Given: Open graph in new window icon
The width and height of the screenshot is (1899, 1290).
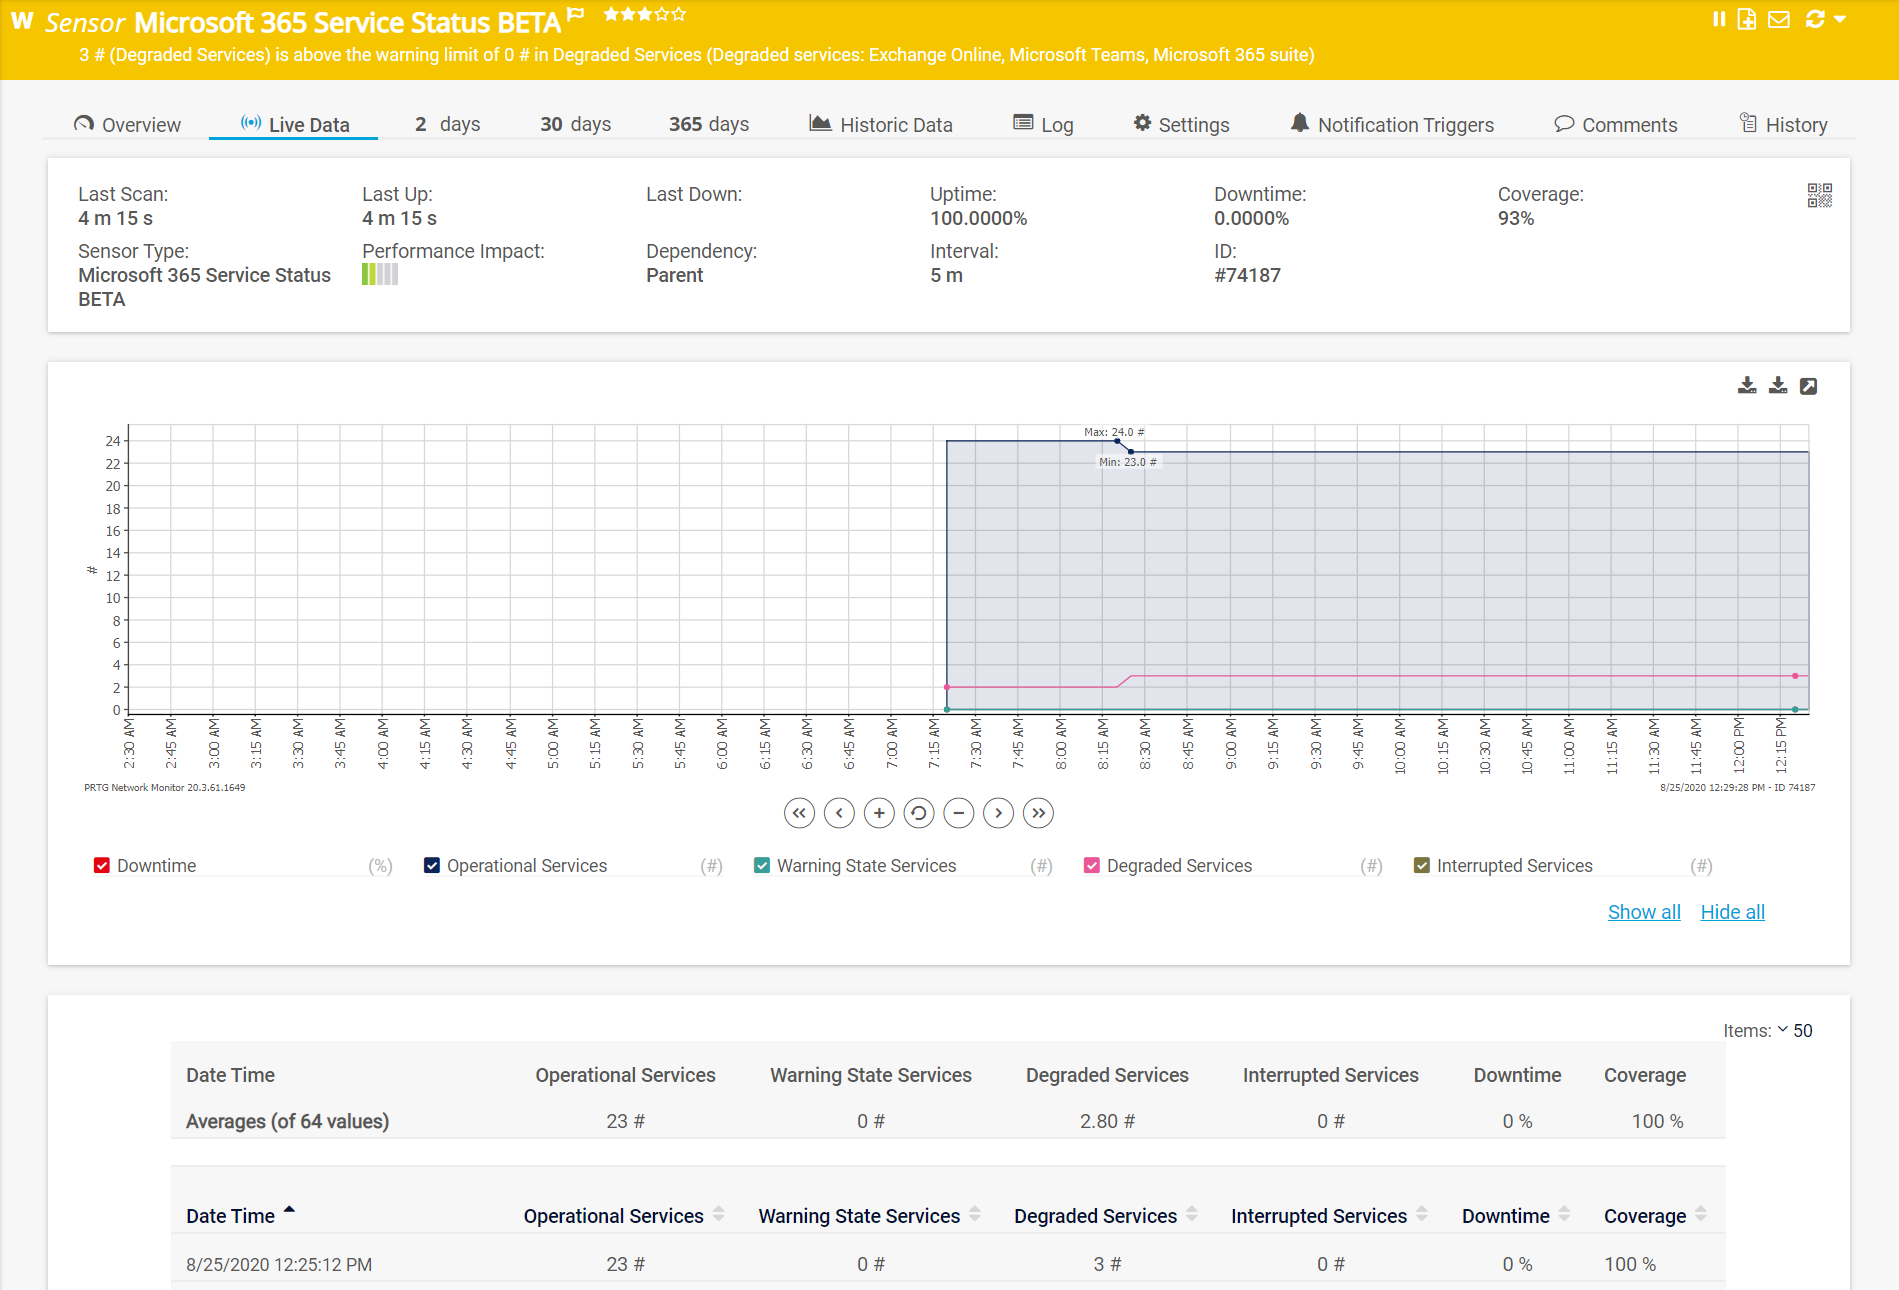Looking at the screenshot, I should pyautogui.click(x=1808, y=386).
